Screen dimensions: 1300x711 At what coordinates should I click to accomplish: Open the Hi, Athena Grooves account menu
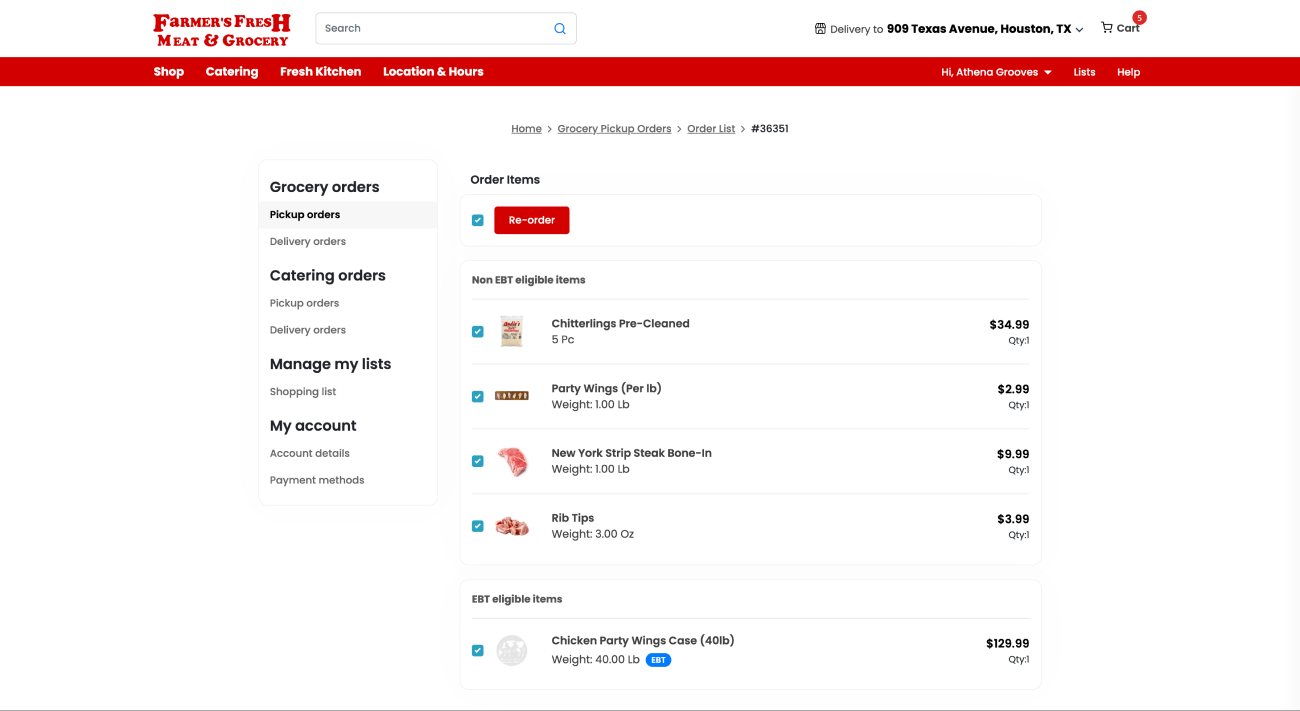(996, 72)
